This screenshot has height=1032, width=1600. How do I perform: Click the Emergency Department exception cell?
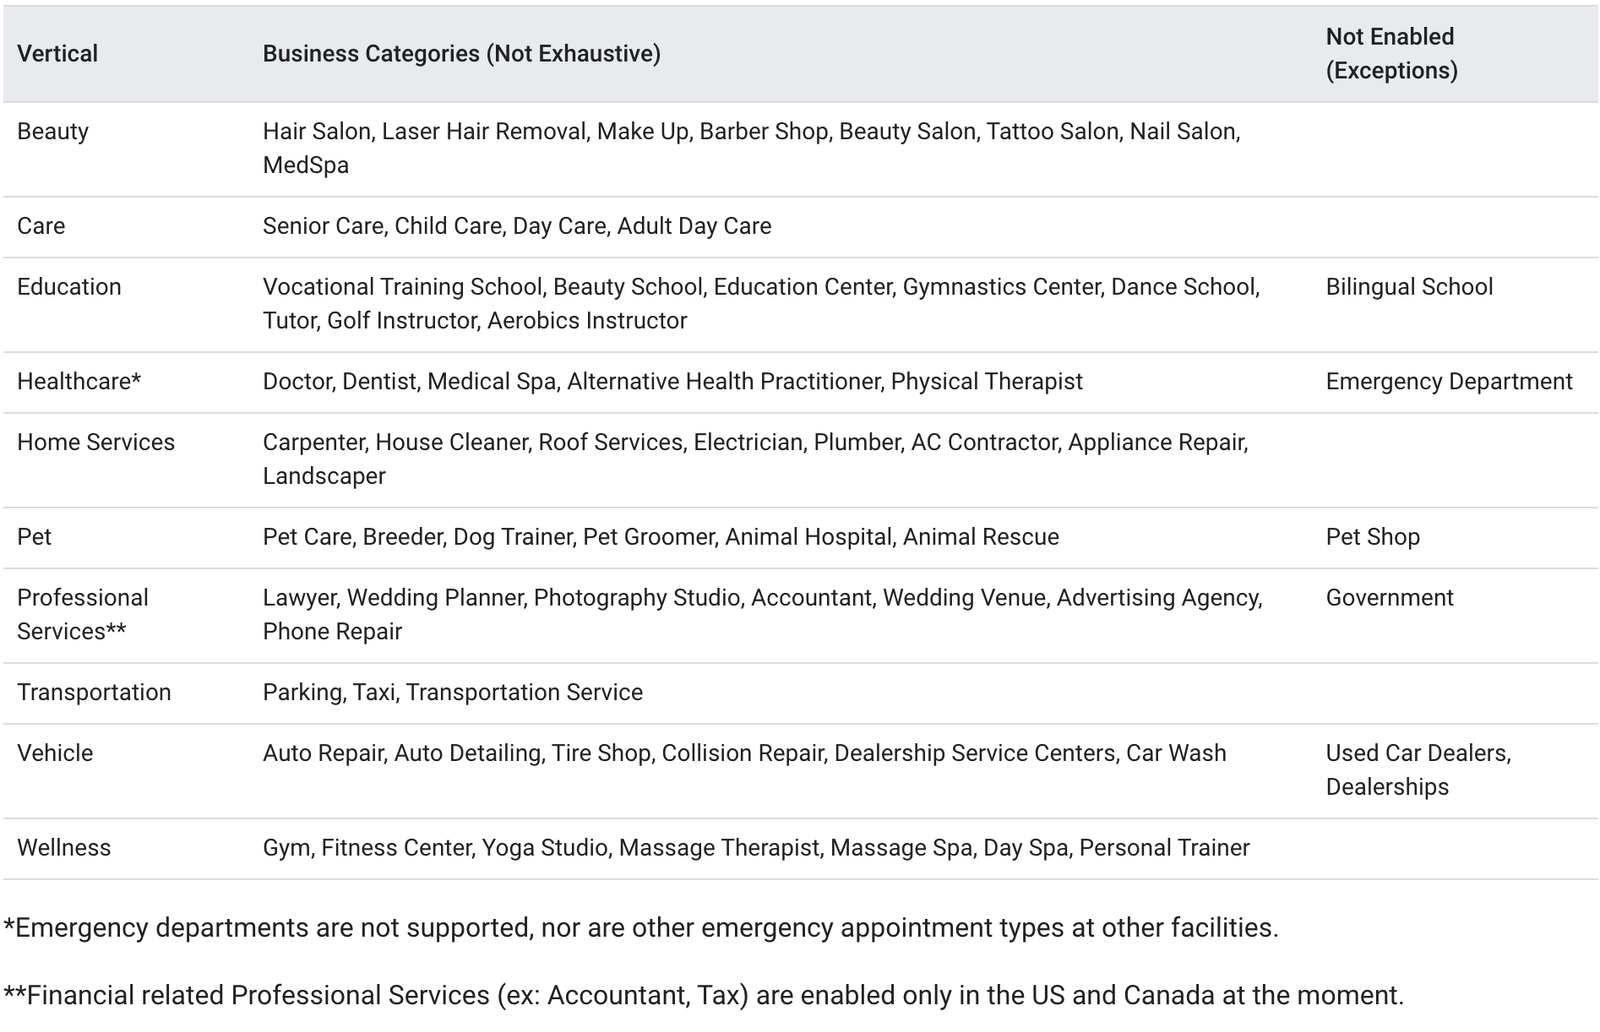[x=1449, y=382]
